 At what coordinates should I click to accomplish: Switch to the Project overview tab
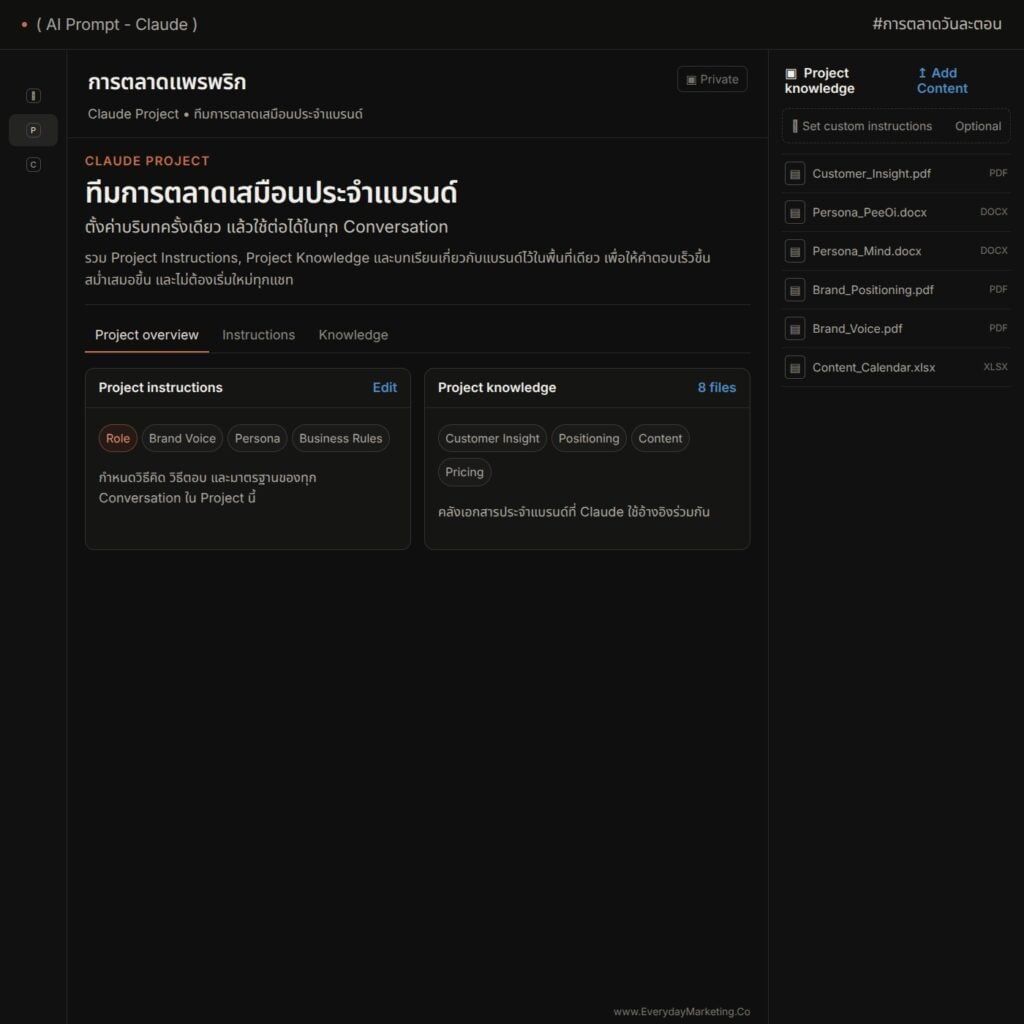(146, 335)
